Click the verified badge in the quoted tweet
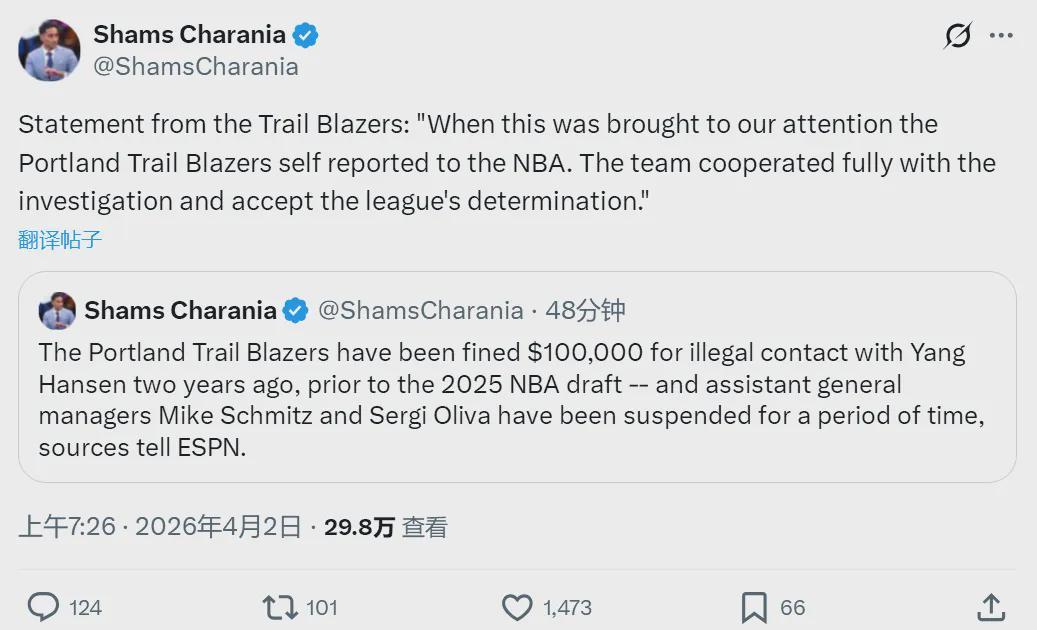This screenshot has height=630, width=1037. [x=294, y=310]
